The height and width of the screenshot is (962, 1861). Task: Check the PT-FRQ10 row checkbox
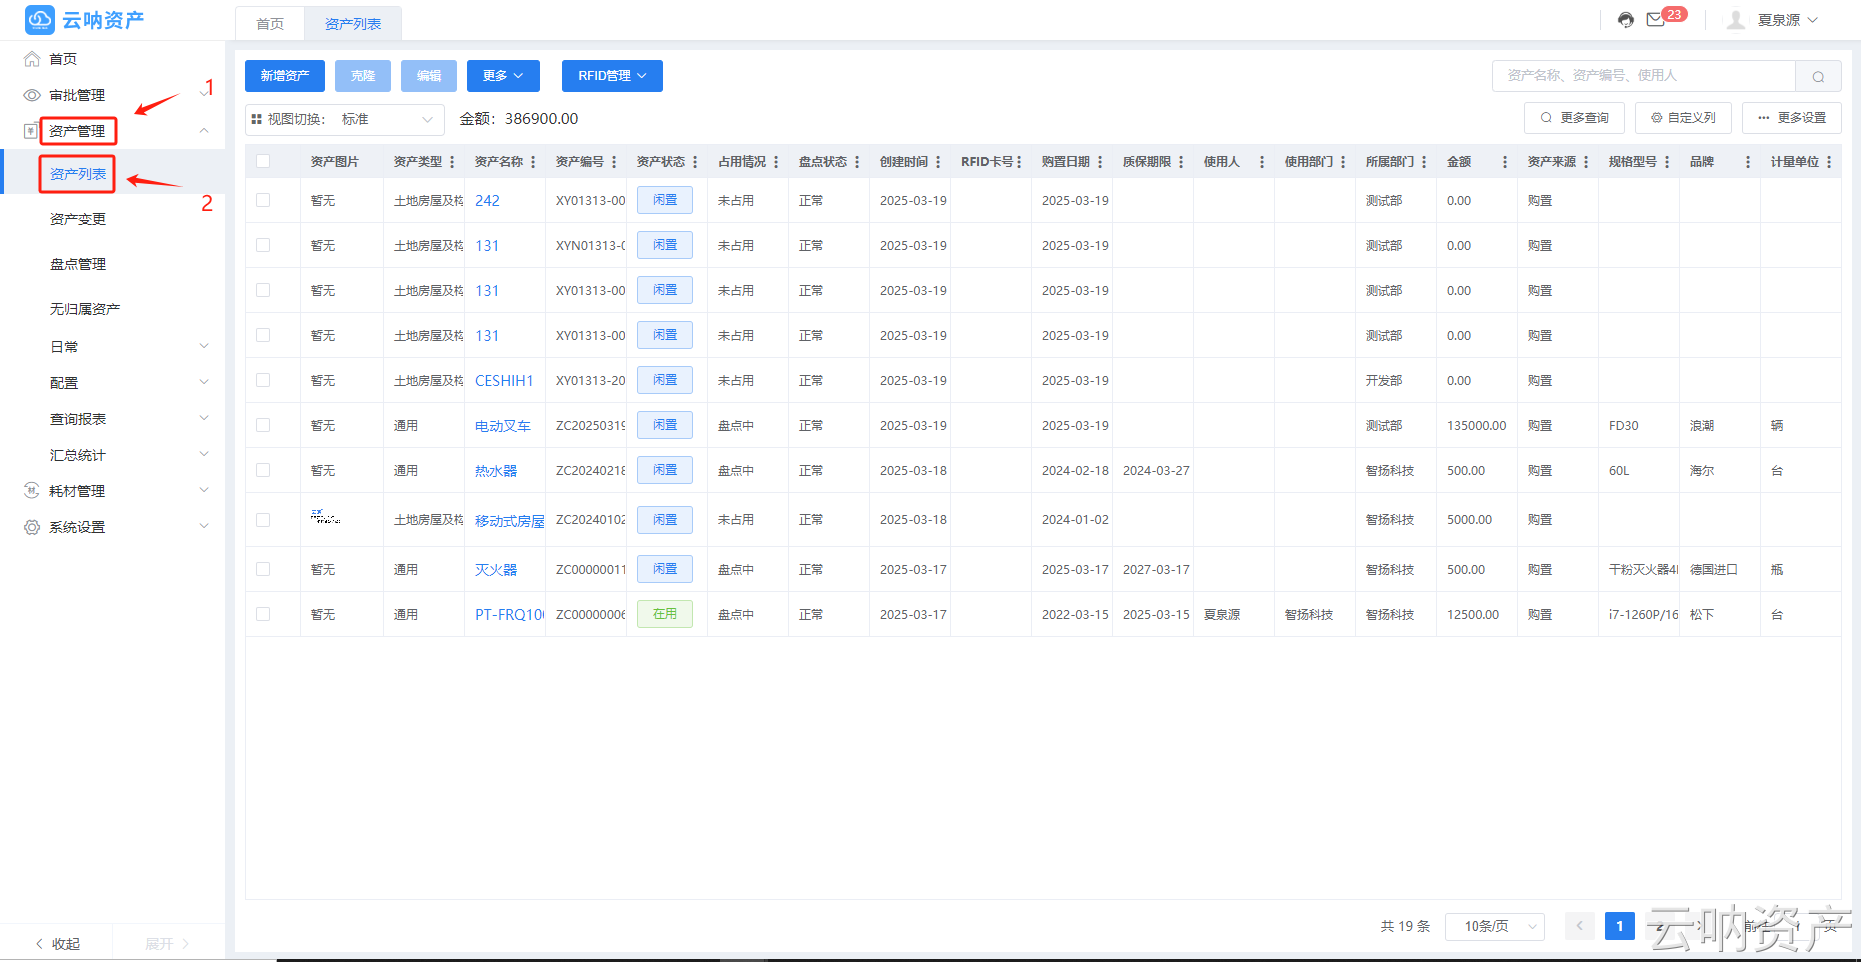click(263, 614)
